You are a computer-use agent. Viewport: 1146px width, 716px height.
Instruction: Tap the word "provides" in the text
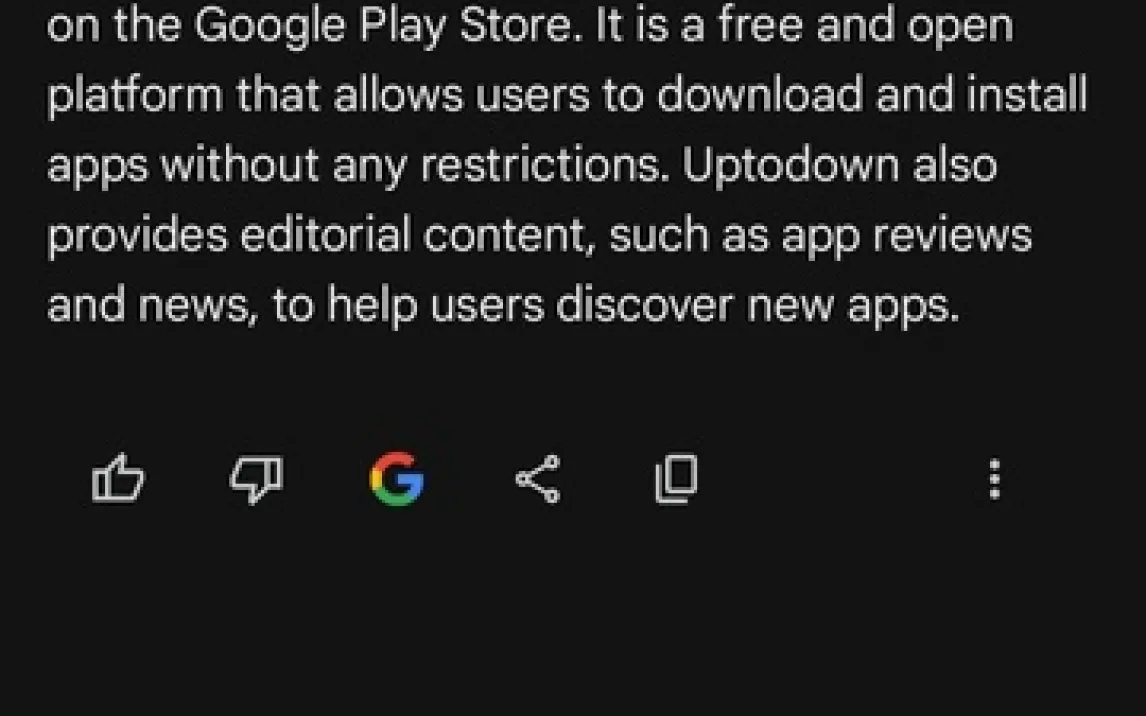click(x=137, y=237)
